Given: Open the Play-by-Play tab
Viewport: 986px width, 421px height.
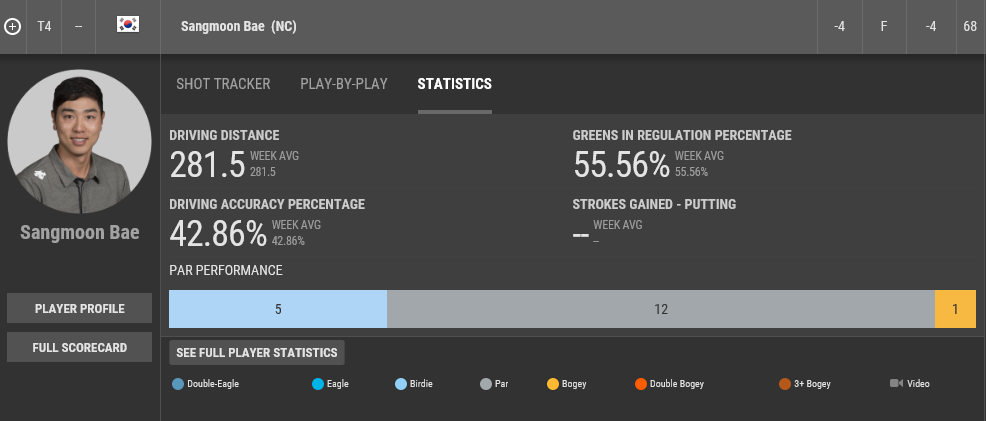Looking at the screenshot, I should click(344, 84).
